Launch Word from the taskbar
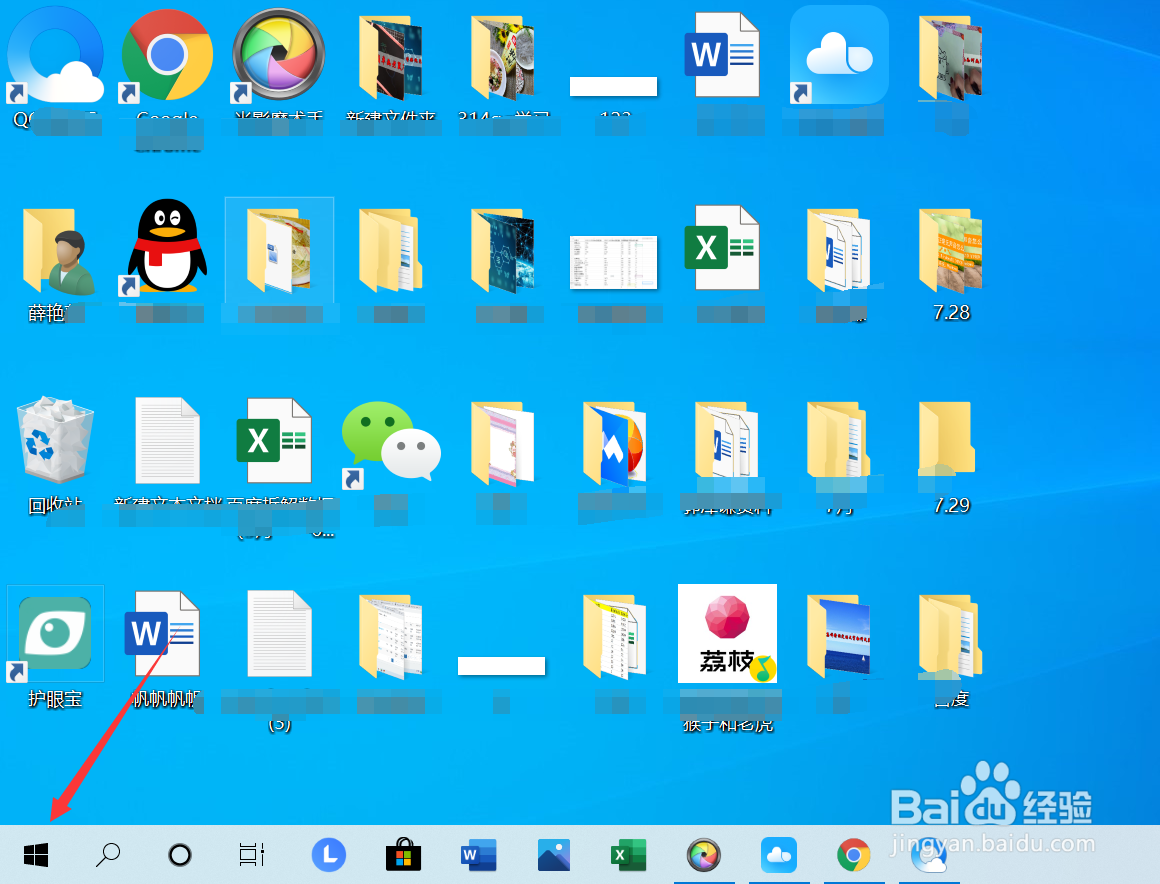 478,855
